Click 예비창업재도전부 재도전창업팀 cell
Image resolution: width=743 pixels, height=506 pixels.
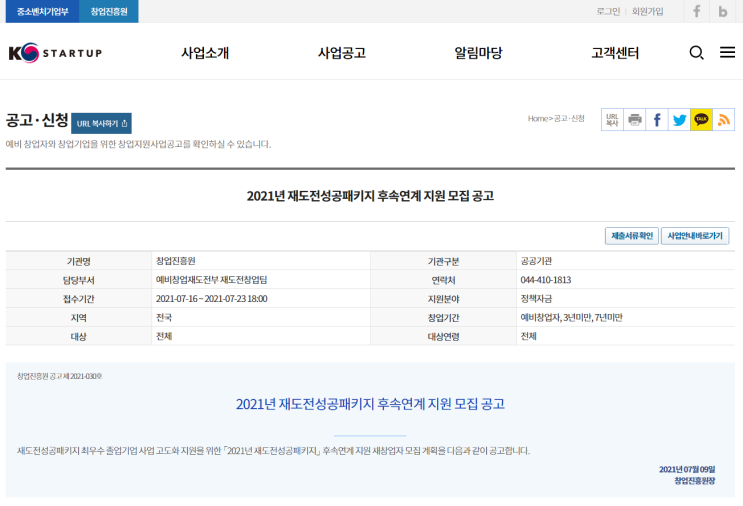point(211,280)
